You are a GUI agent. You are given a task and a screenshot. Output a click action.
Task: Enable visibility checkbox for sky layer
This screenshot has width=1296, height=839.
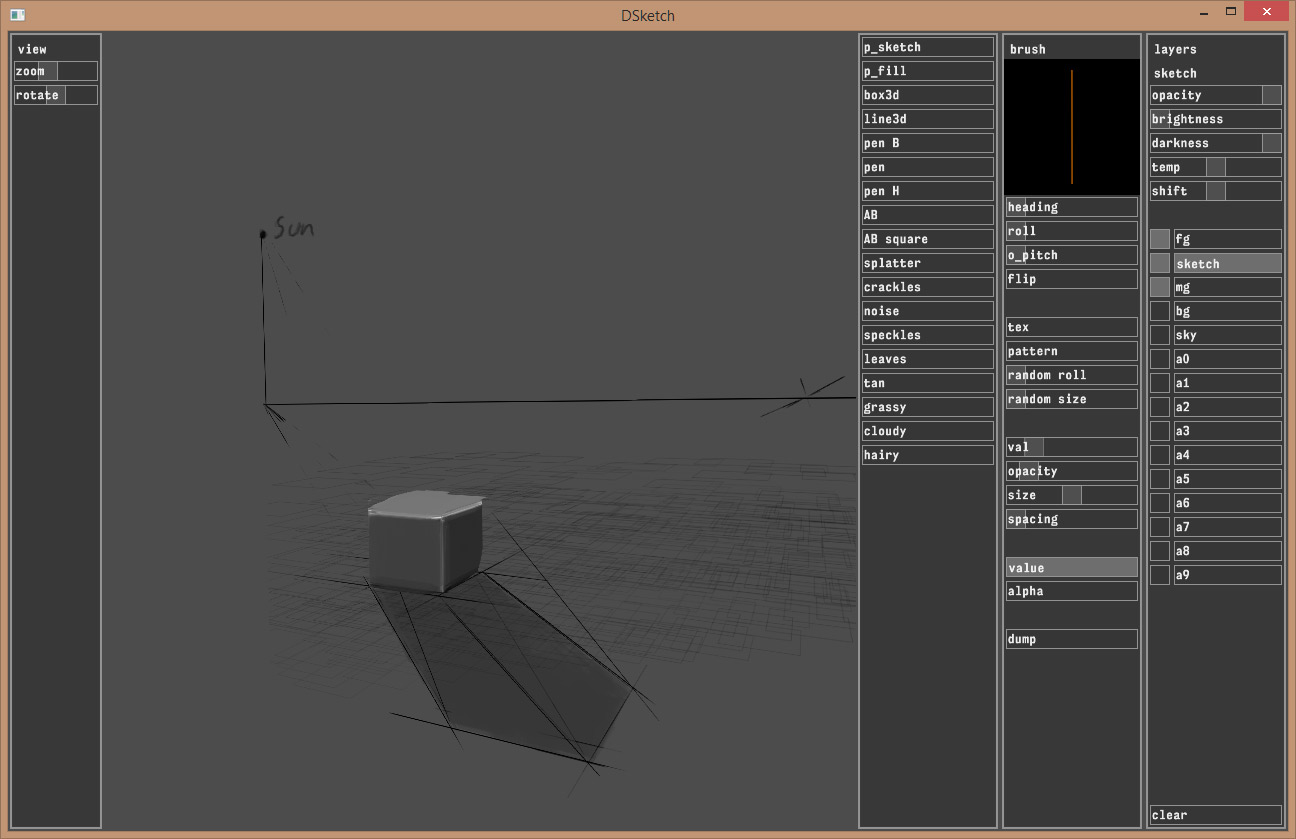point(1160,335)
